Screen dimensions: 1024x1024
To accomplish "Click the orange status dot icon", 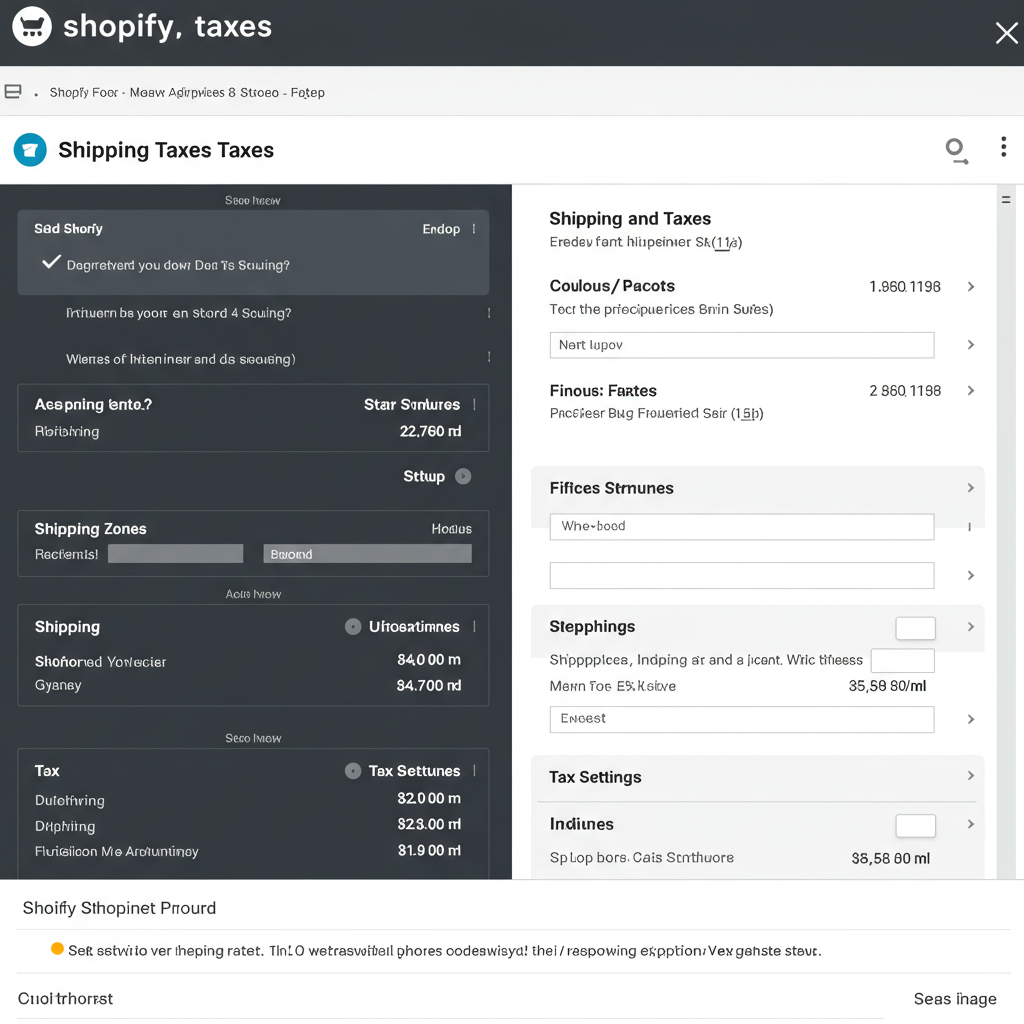I will tap(57, 949).
